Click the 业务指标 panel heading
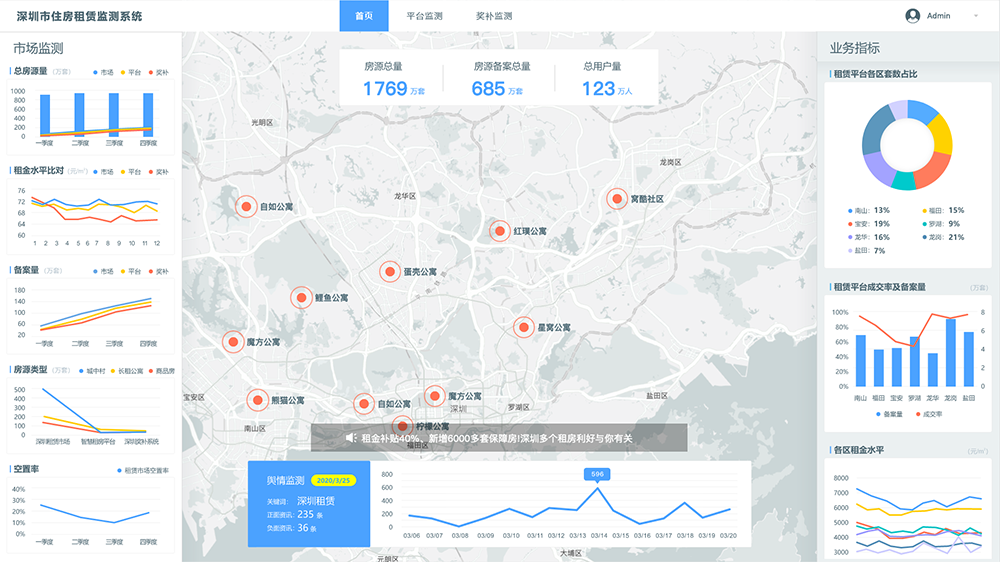Screen dimensions: 1000x562 (x=855, y=48)
